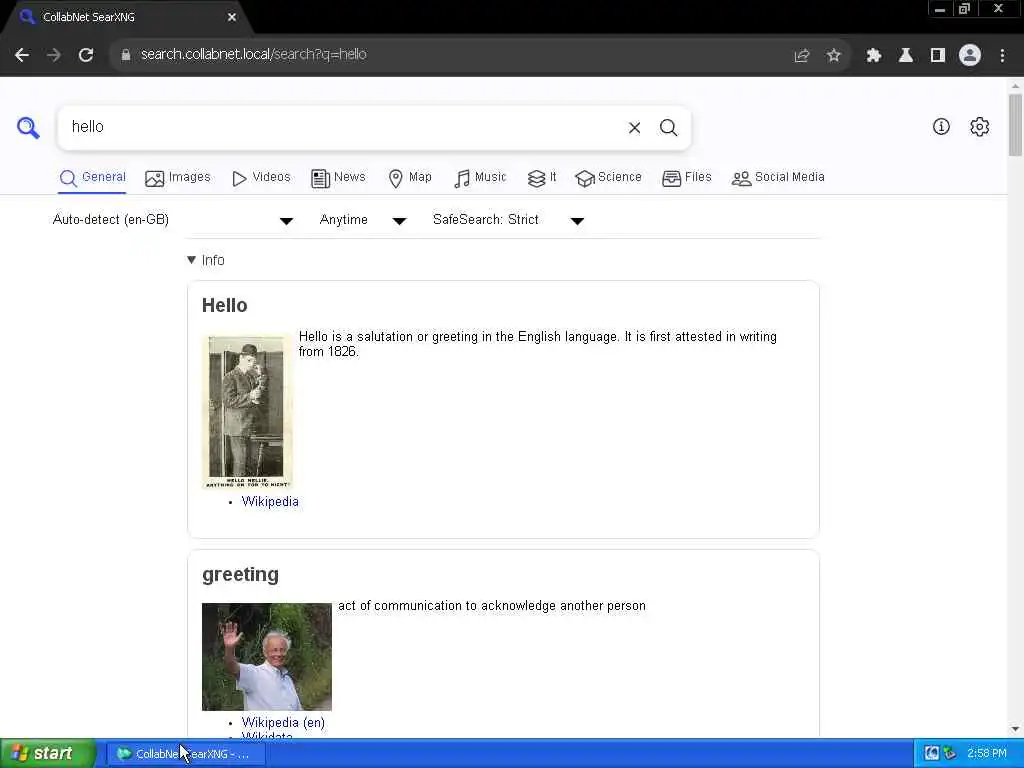Switch to the Map tab
Viewport: 1024px width, 768px height.
pos(409,178)
